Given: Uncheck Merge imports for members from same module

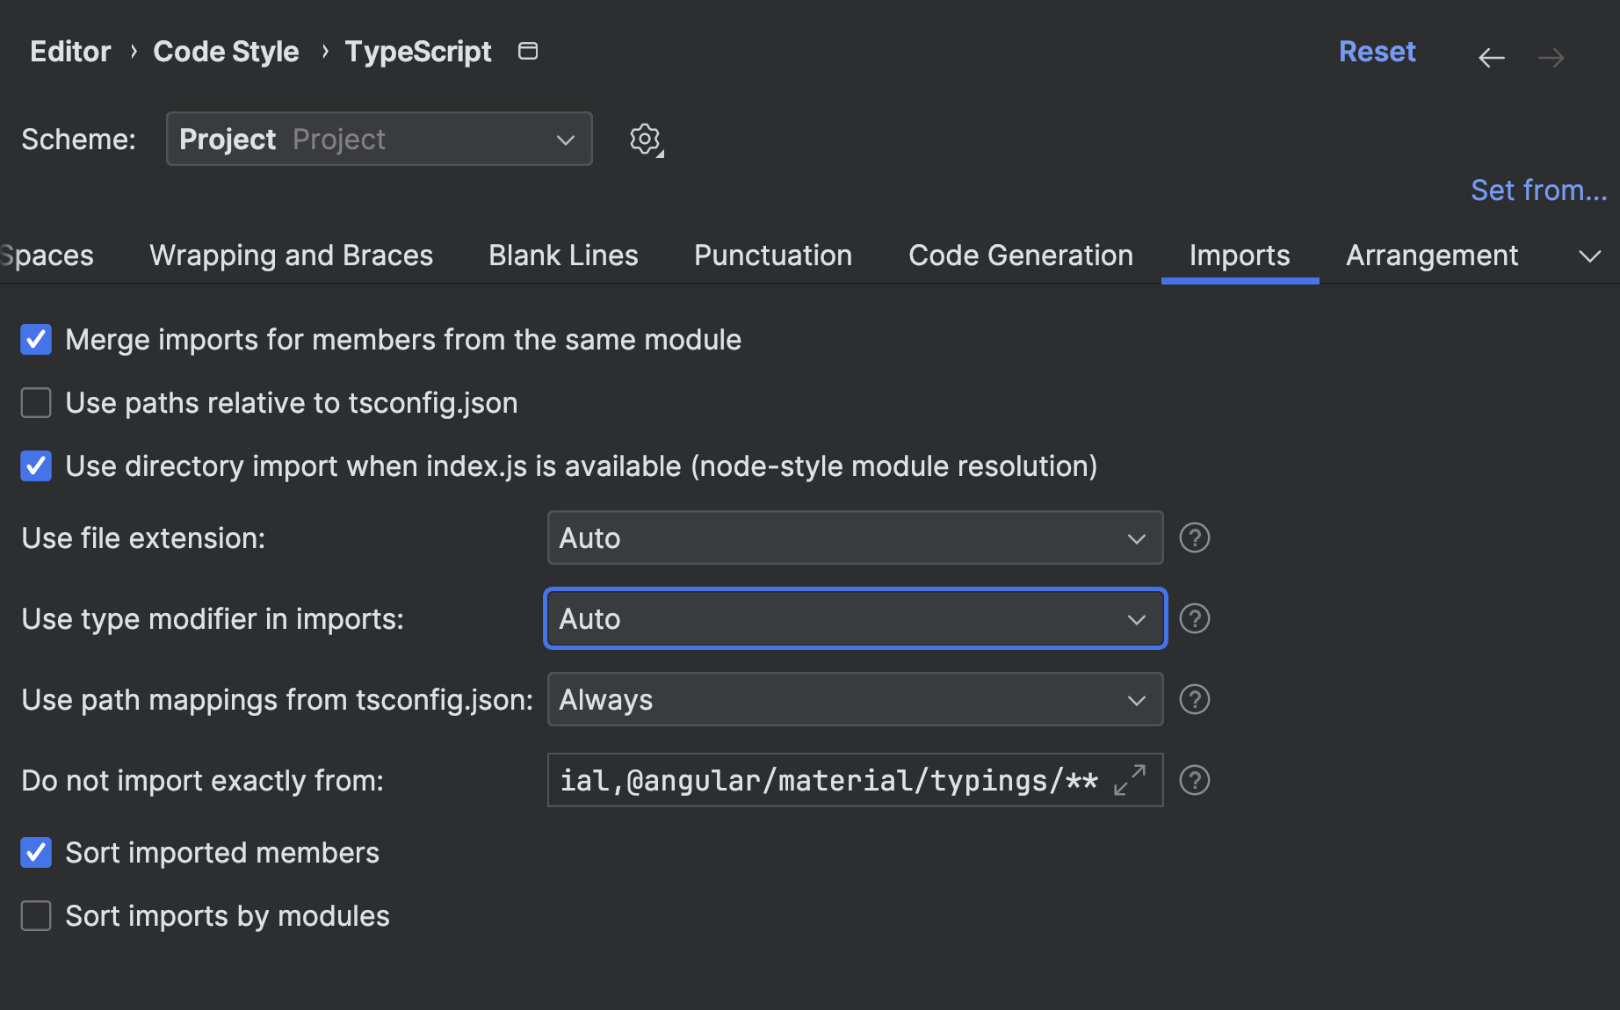Looking at the screenshot, I should pos(36,340).
